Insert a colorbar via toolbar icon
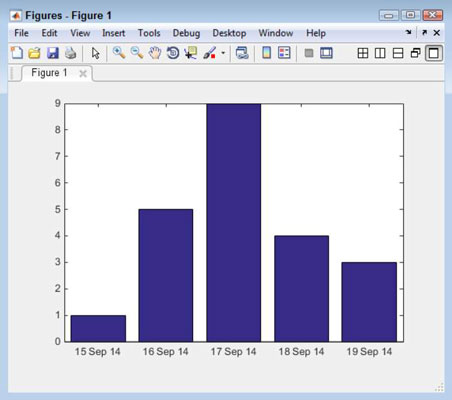 [x=266, y=53]
